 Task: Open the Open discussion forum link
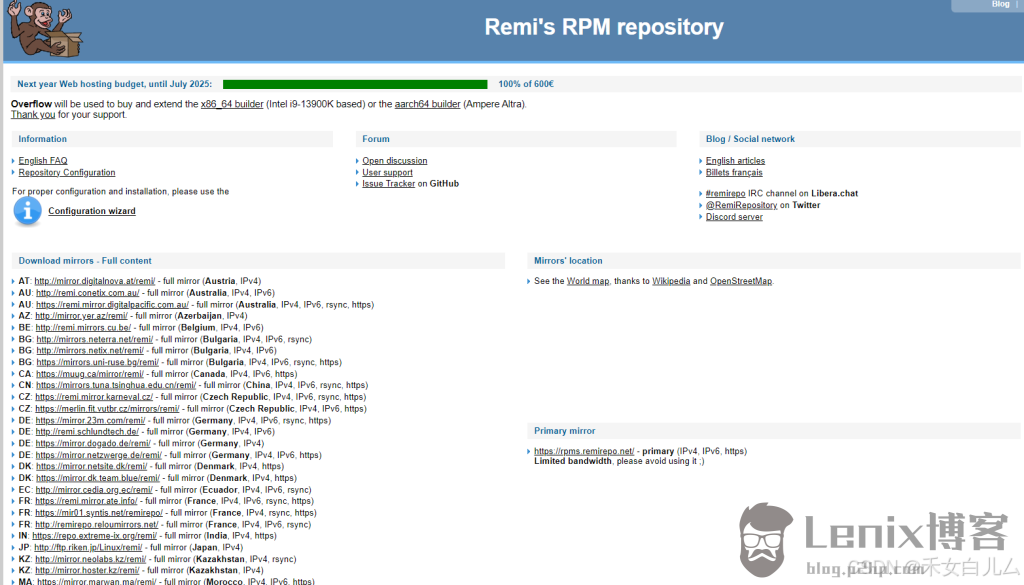pyautogui.click(x=394, y=161)
